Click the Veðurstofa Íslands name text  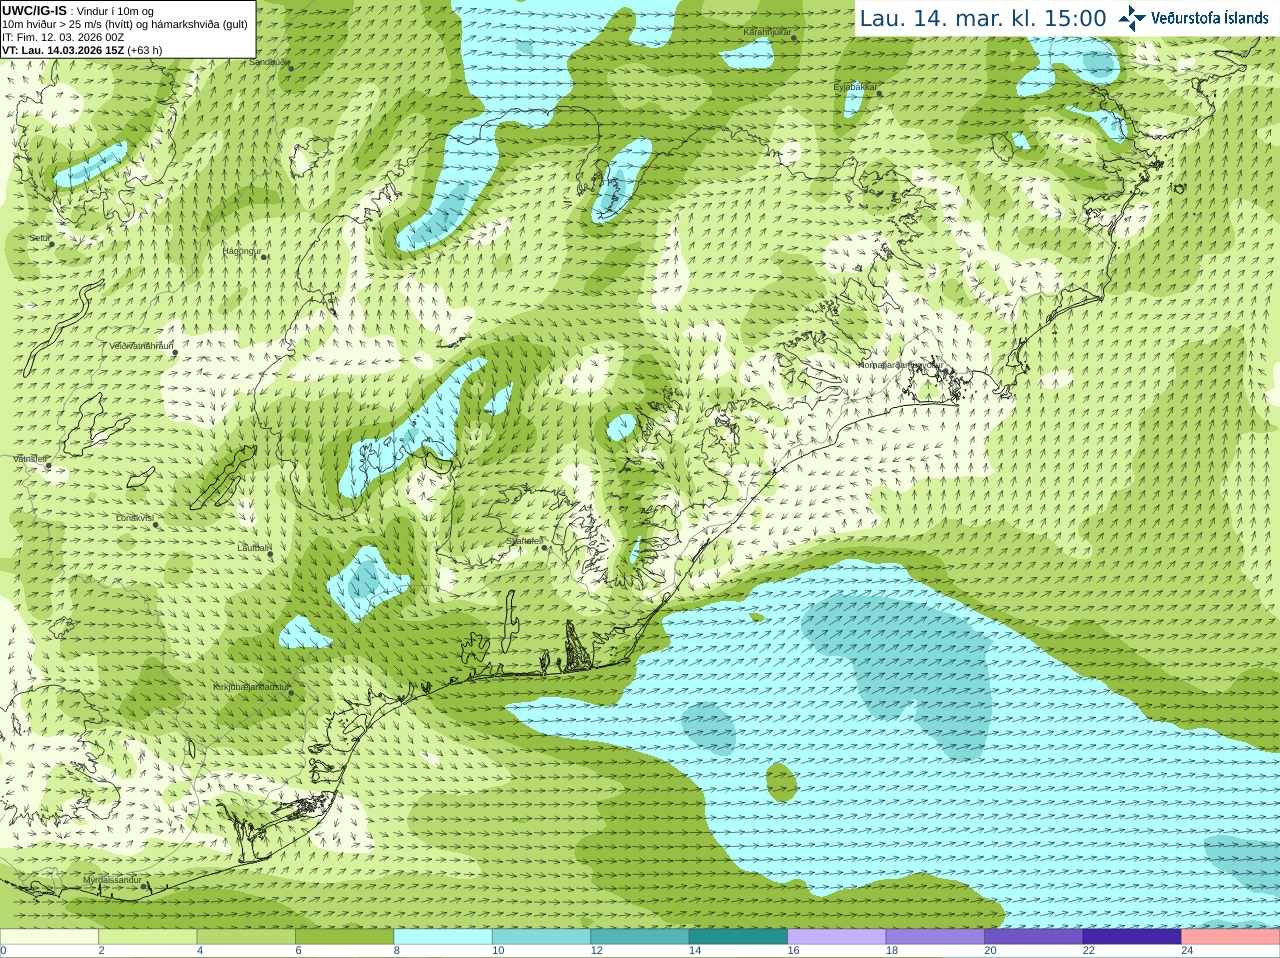(x=1209, y=18)
